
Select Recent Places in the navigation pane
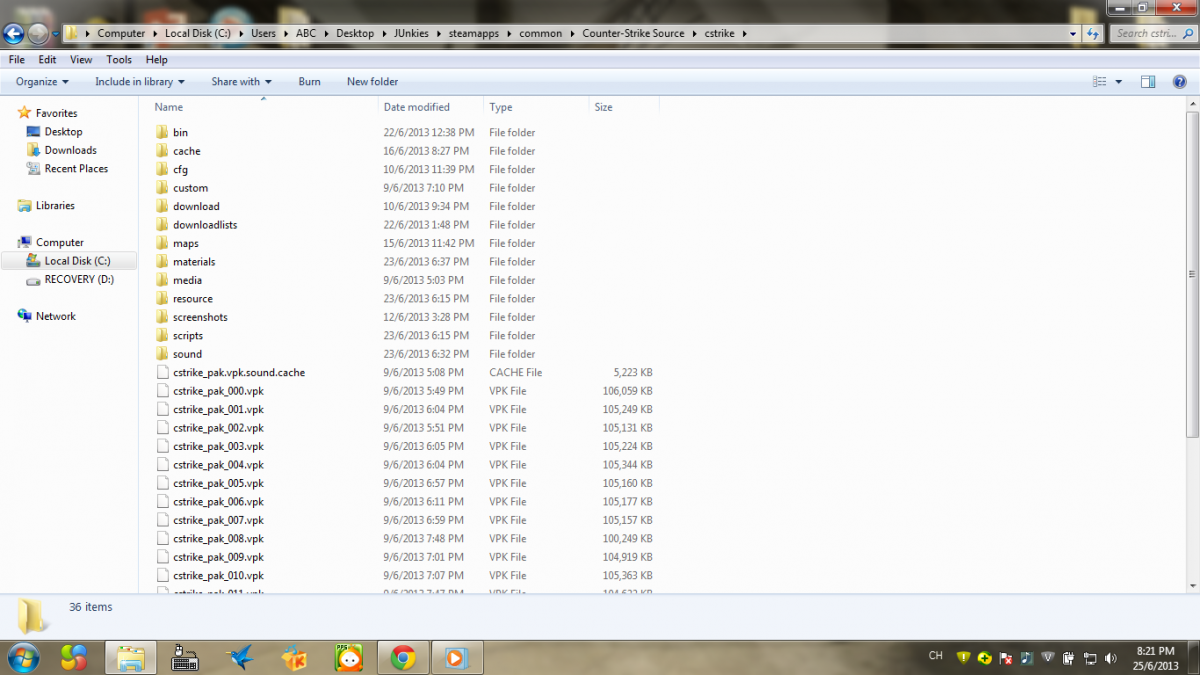point(76,169)
